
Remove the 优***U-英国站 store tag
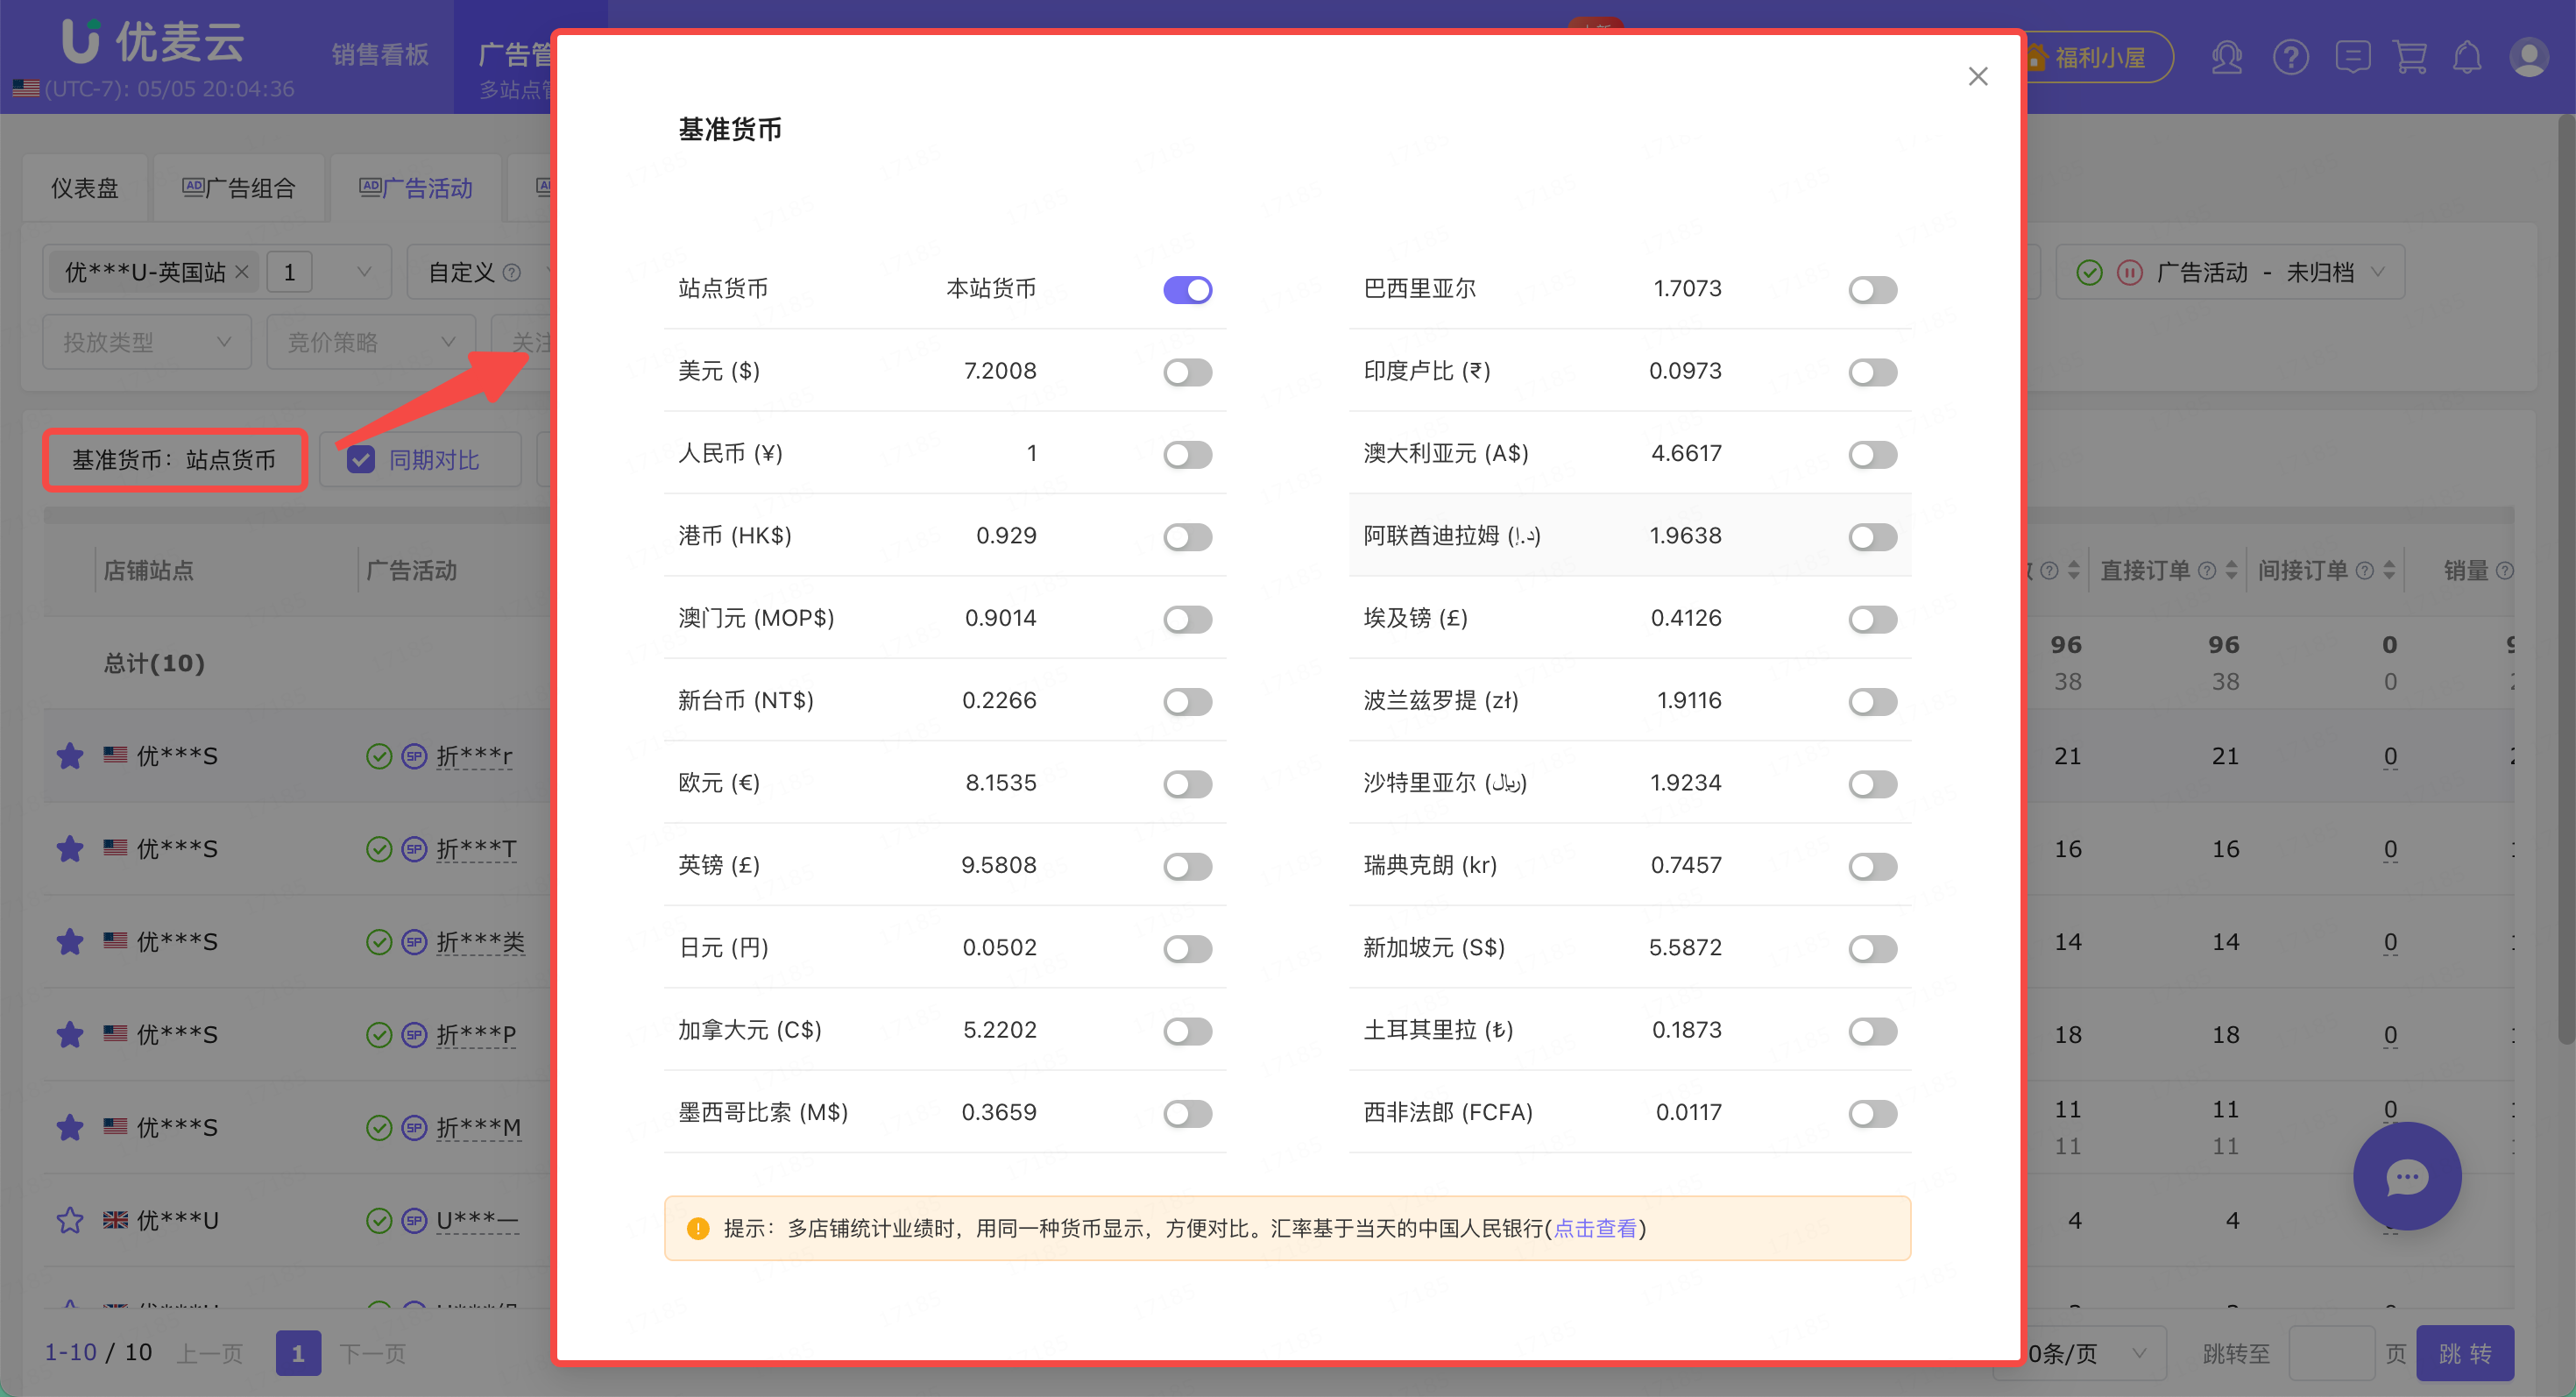point(242,272)
